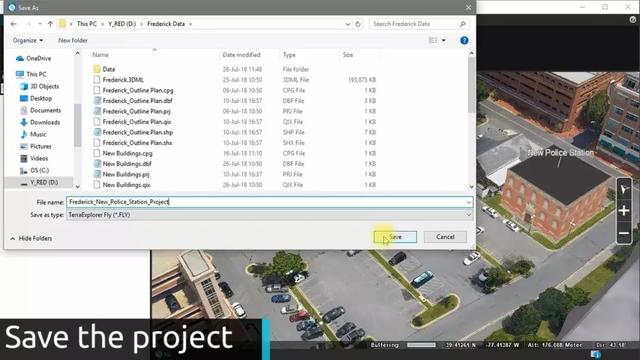Expand the File name history dropdown
Screen dimensions: 640x360
468,202
